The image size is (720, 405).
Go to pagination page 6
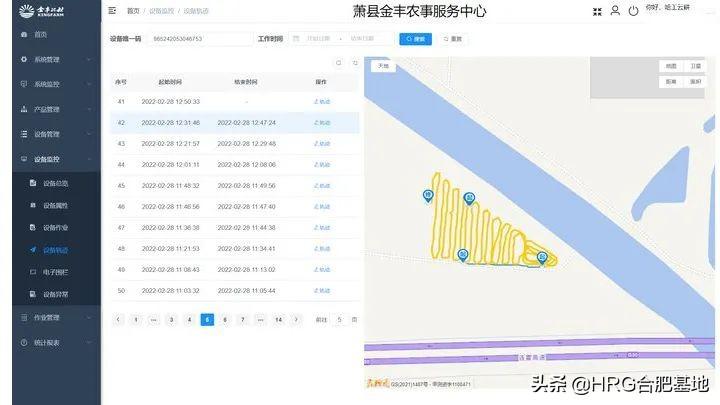(225, 320)
